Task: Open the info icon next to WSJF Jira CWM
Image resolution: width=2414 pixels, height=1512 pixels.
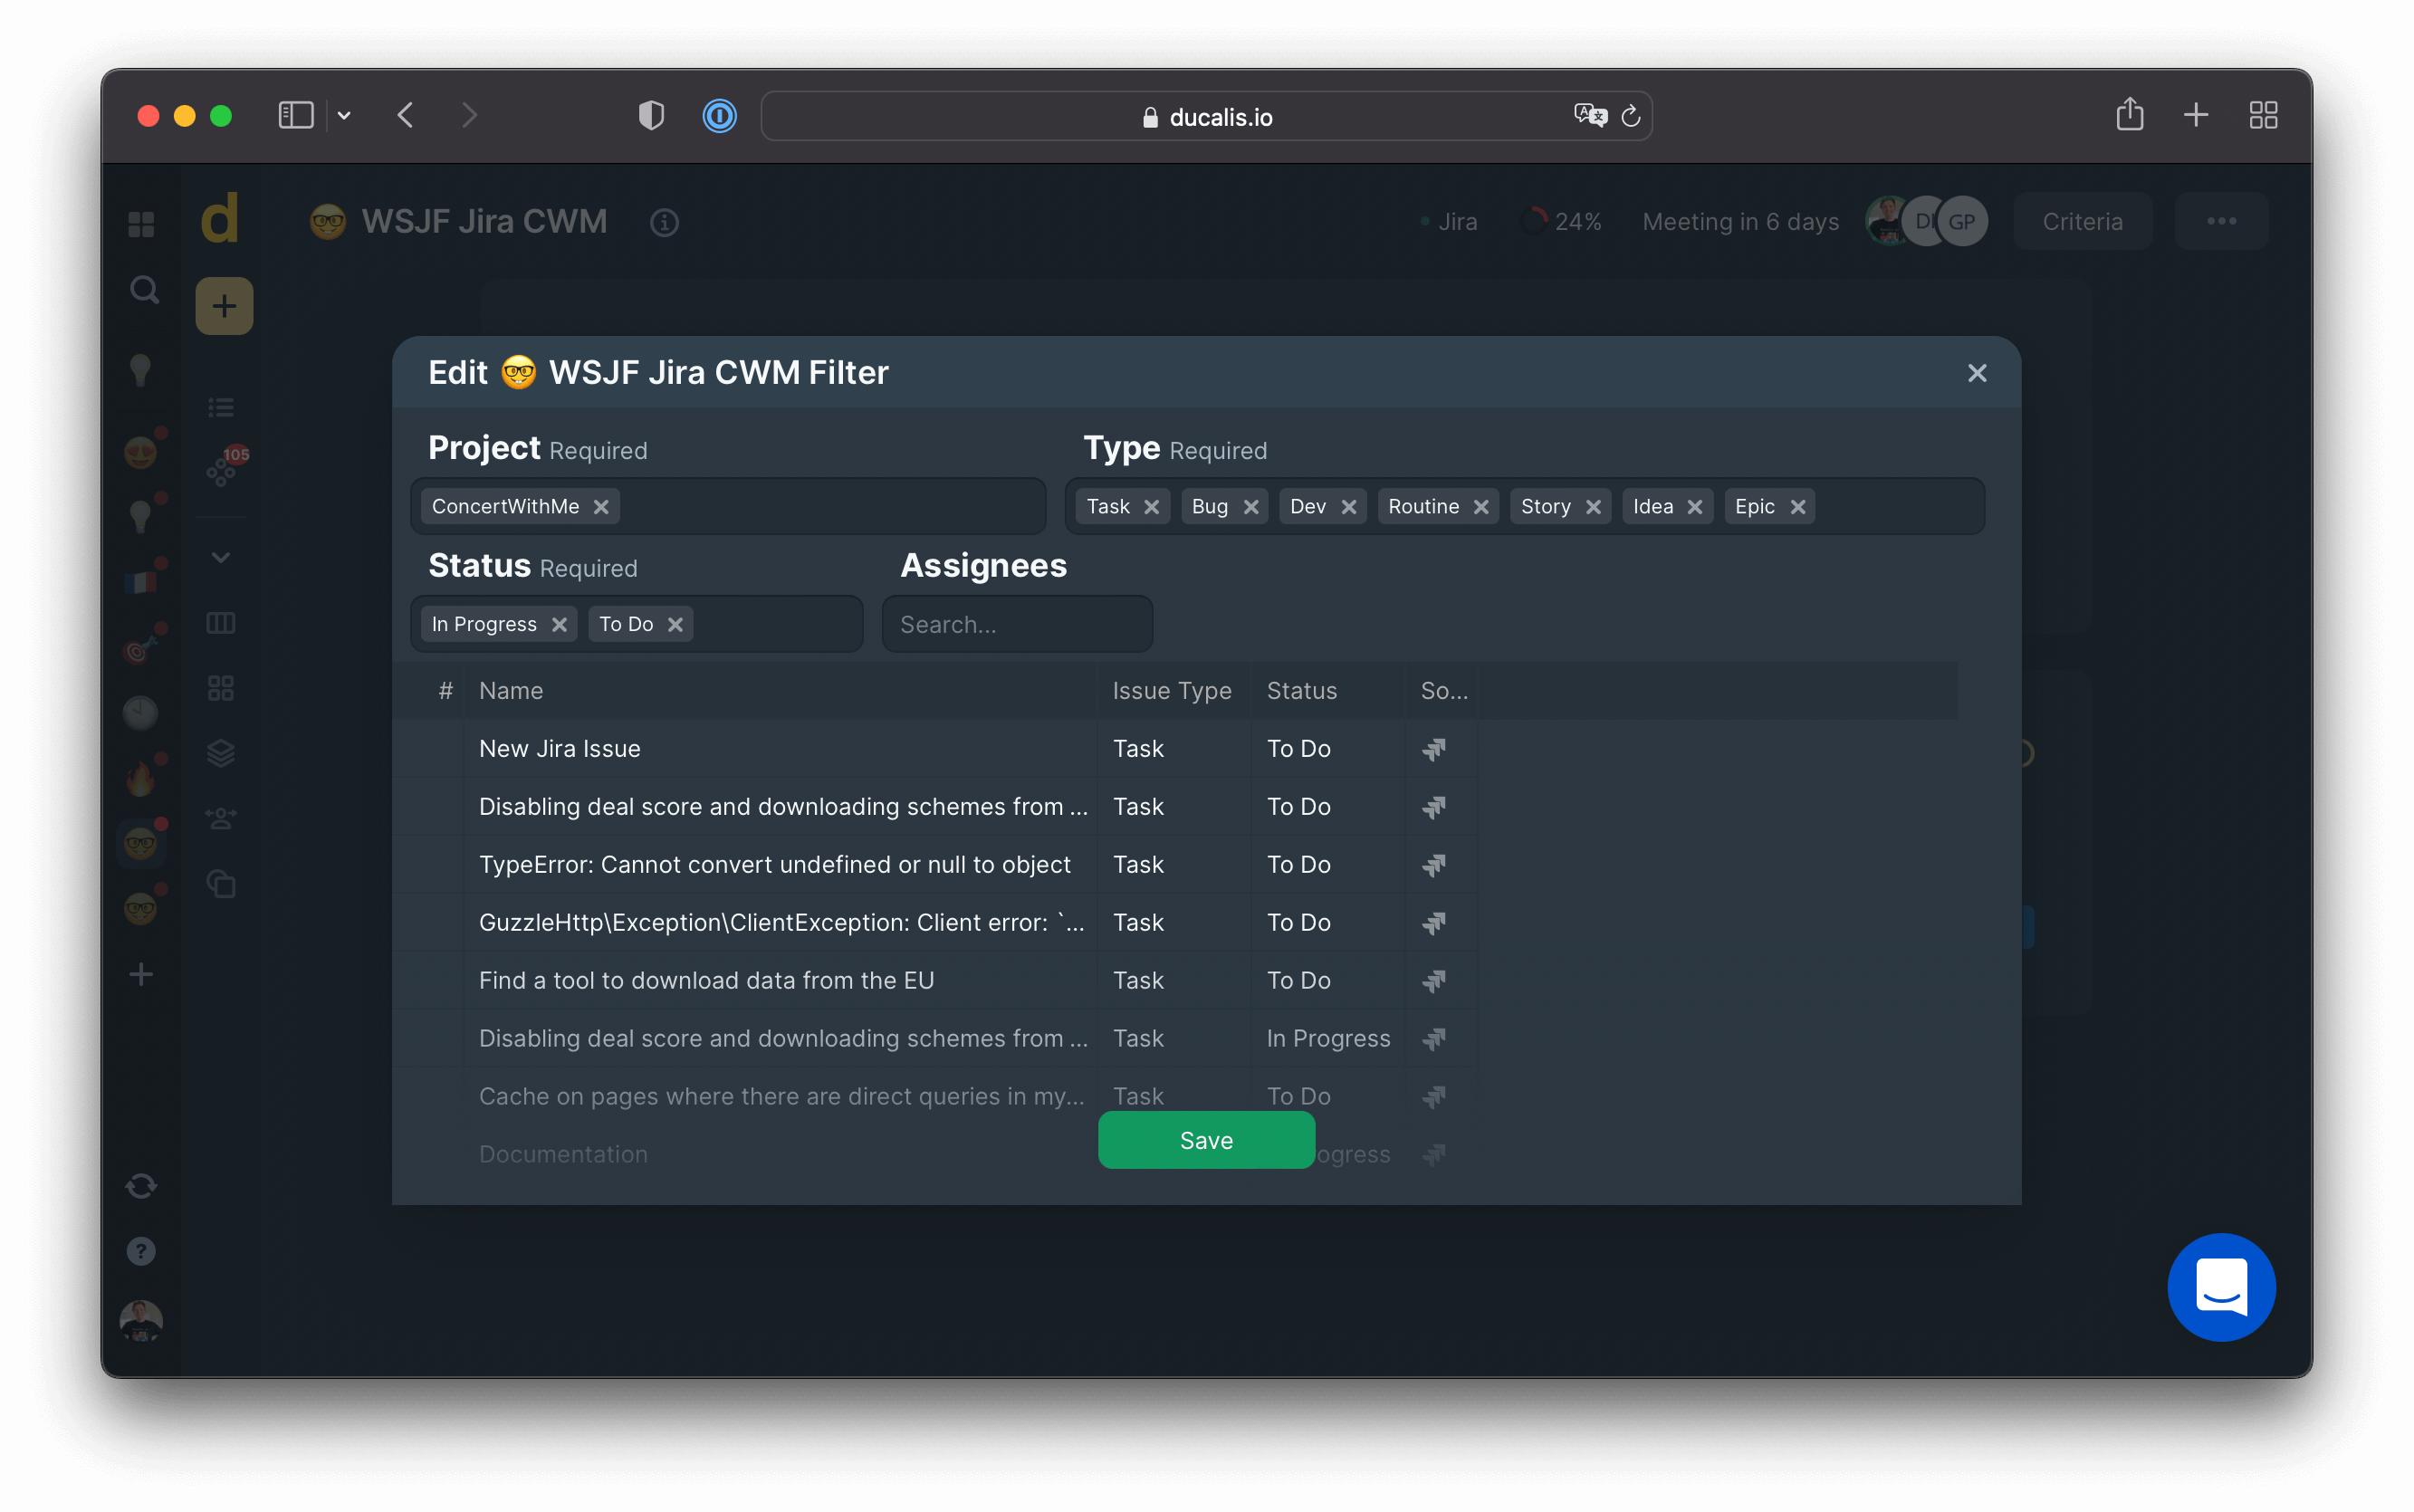Action: (x=664, y=222)
